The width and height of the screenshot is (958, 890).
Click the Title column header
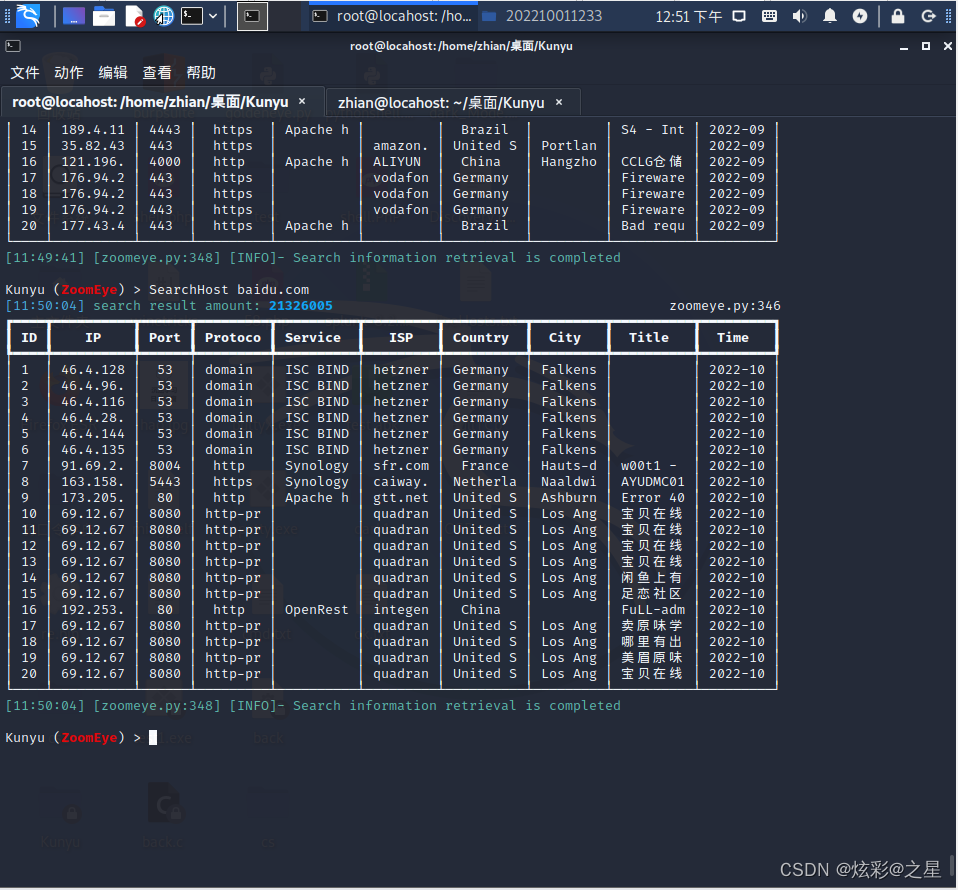[x=649, y=337]
